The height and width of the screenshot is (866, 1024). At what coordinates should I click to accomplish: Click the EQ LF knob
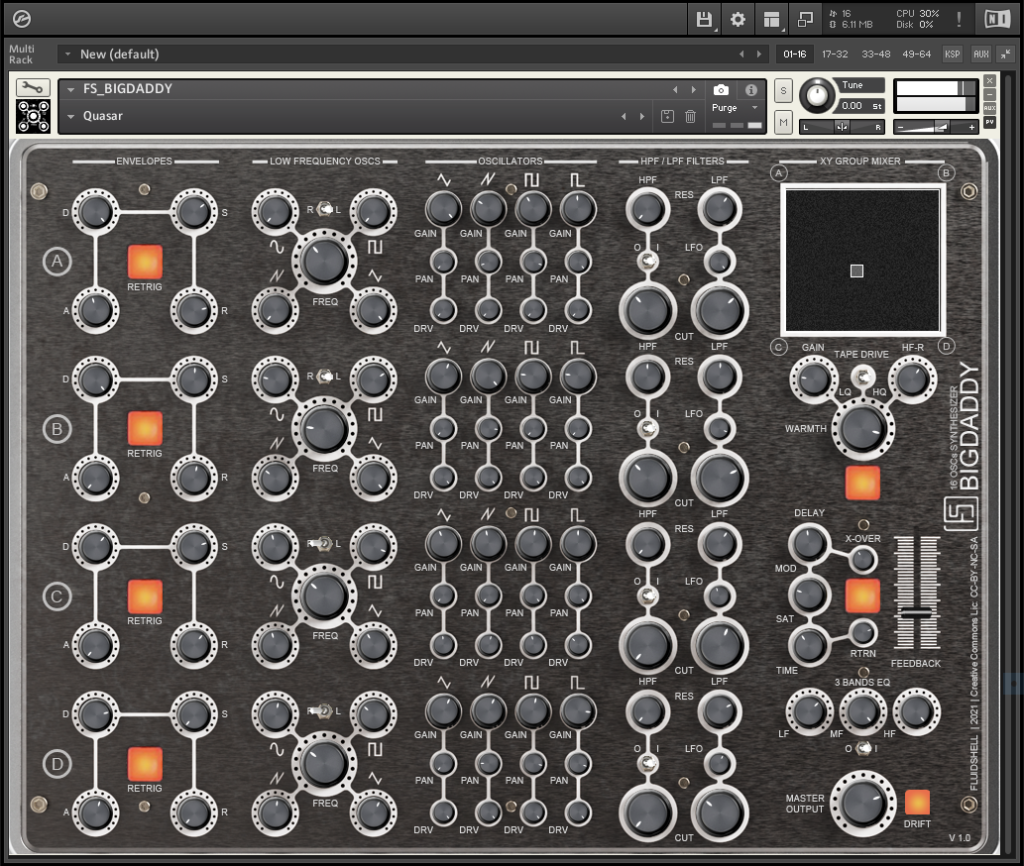[x=810, y=712]
